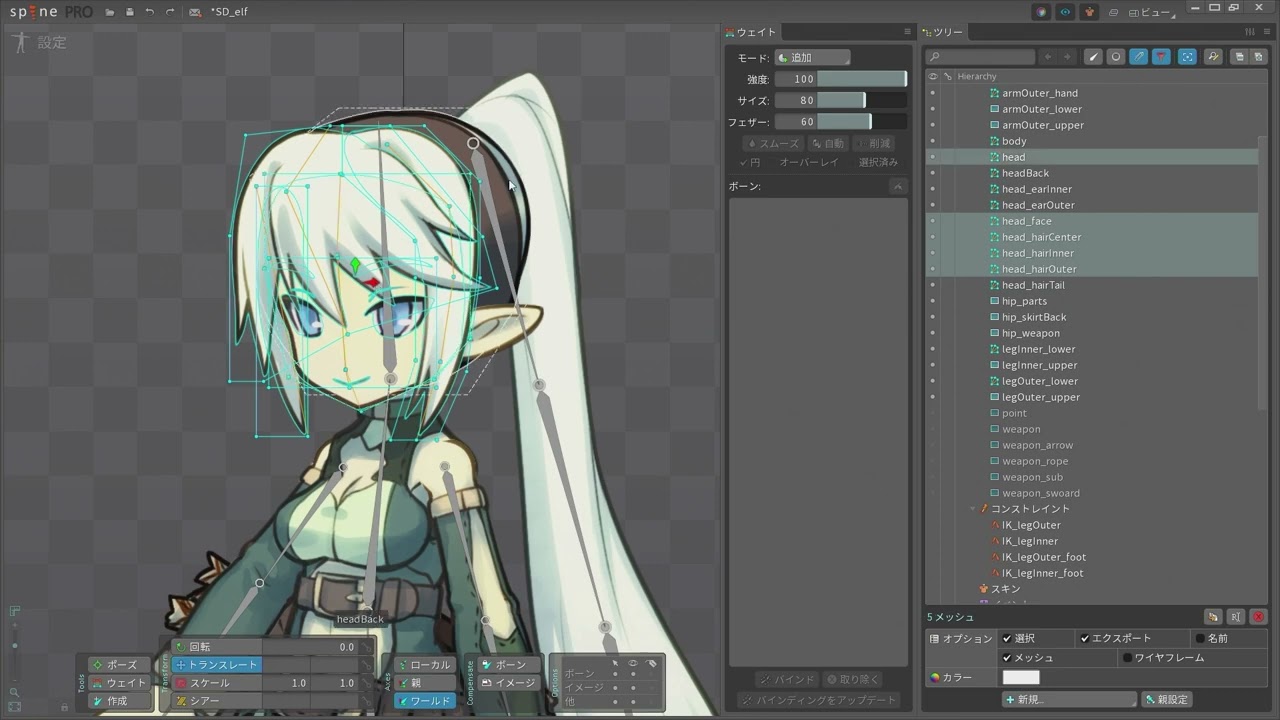Viewport: 1280px width, 720px height.
Task: Uncheck the 選択 checkbox
Action: pyautogui.click(x=1007, y=638)
